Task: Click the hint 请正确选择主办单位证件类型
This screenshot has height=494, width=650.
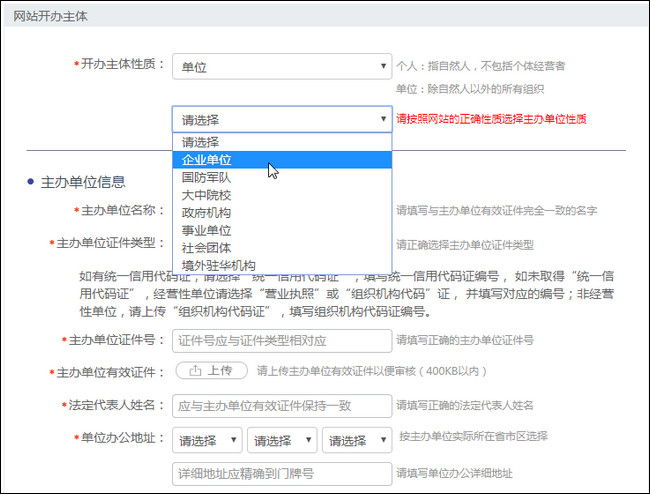Action: [465, 245]
